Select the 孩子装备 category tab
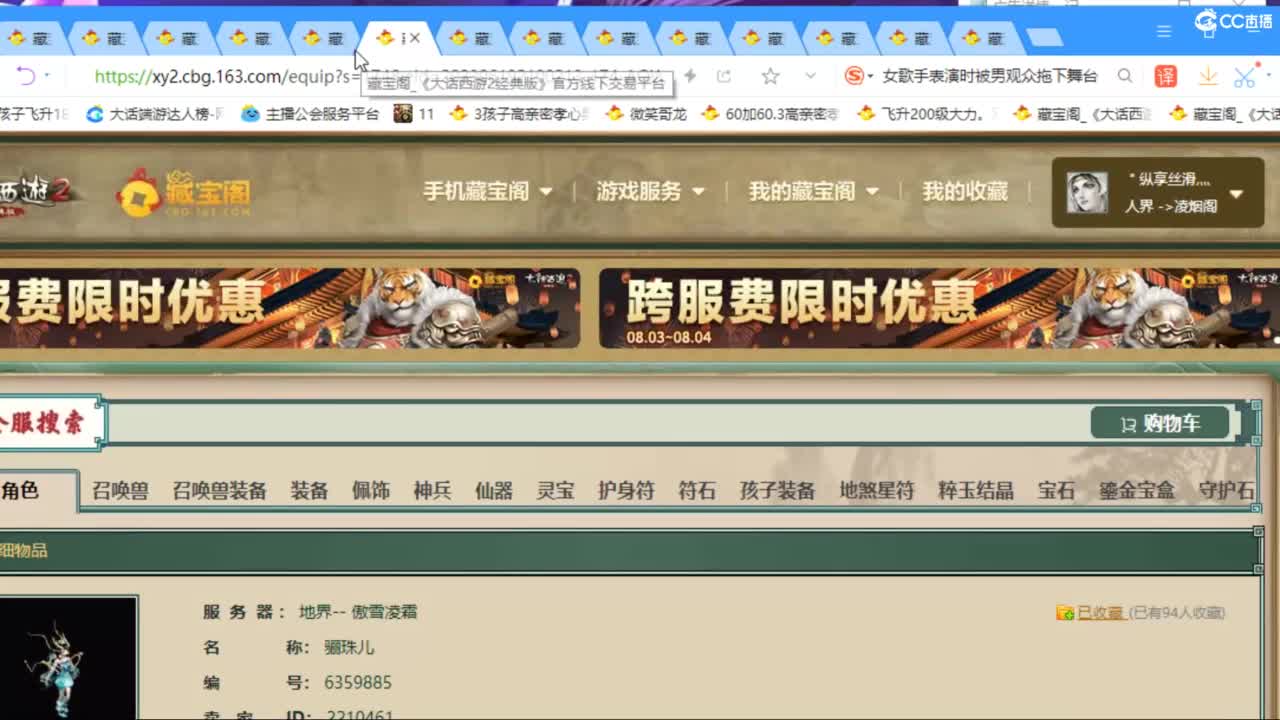Image resolution: width=1280 pixels, height=720 pixels. (777, 490)
